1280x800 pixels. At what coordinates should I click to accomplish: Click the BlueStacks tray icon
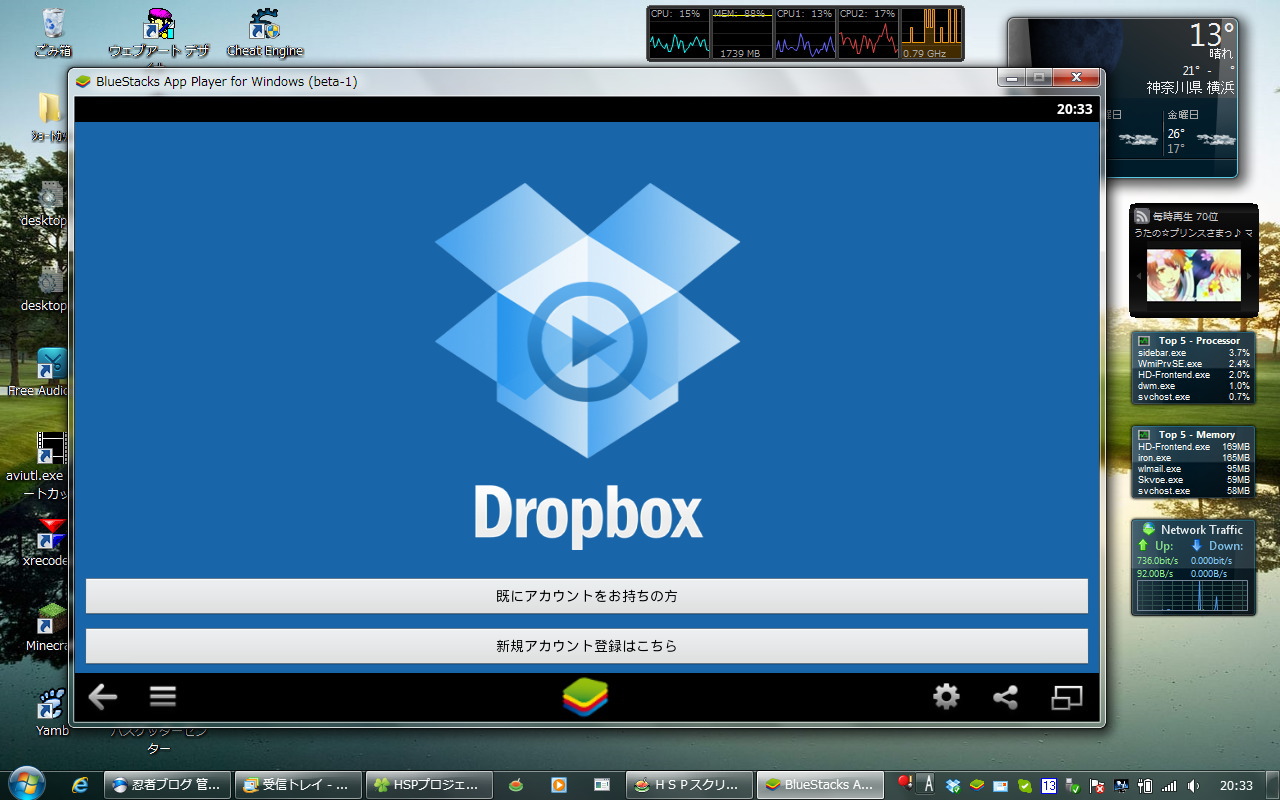(977, 786)
